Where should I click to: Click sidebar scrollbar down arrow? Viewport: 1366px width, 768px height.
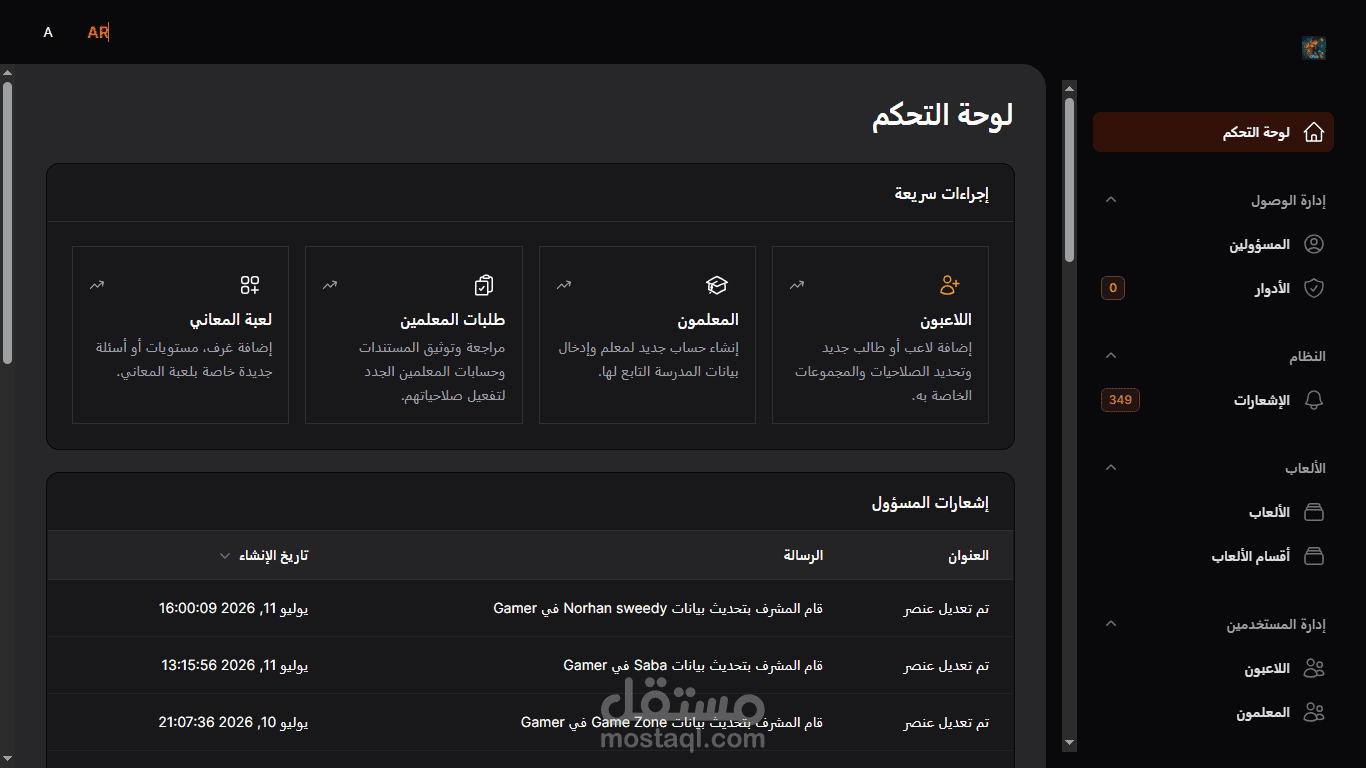[1069, 743]
